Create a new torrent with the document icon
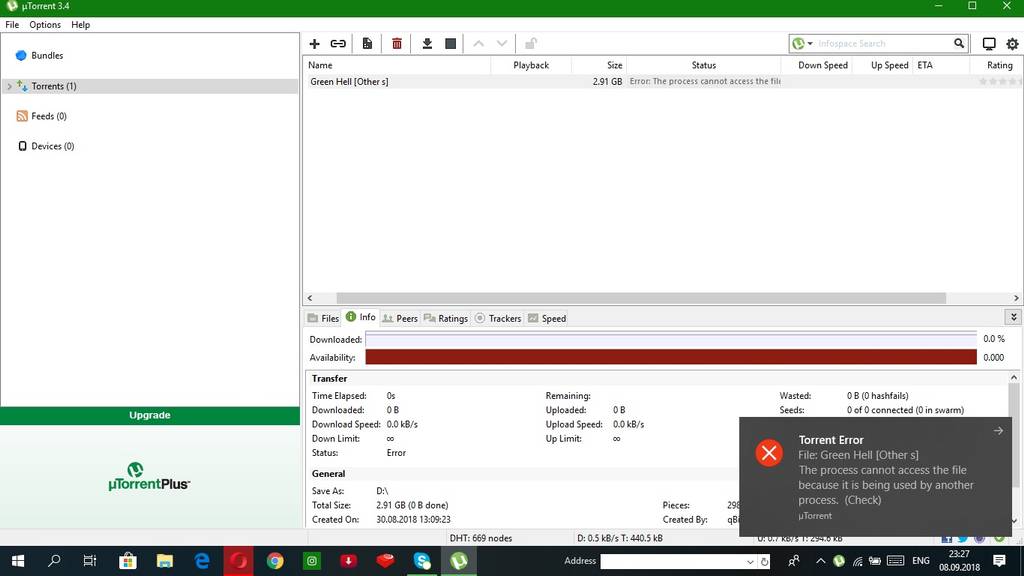 (367, 44)
